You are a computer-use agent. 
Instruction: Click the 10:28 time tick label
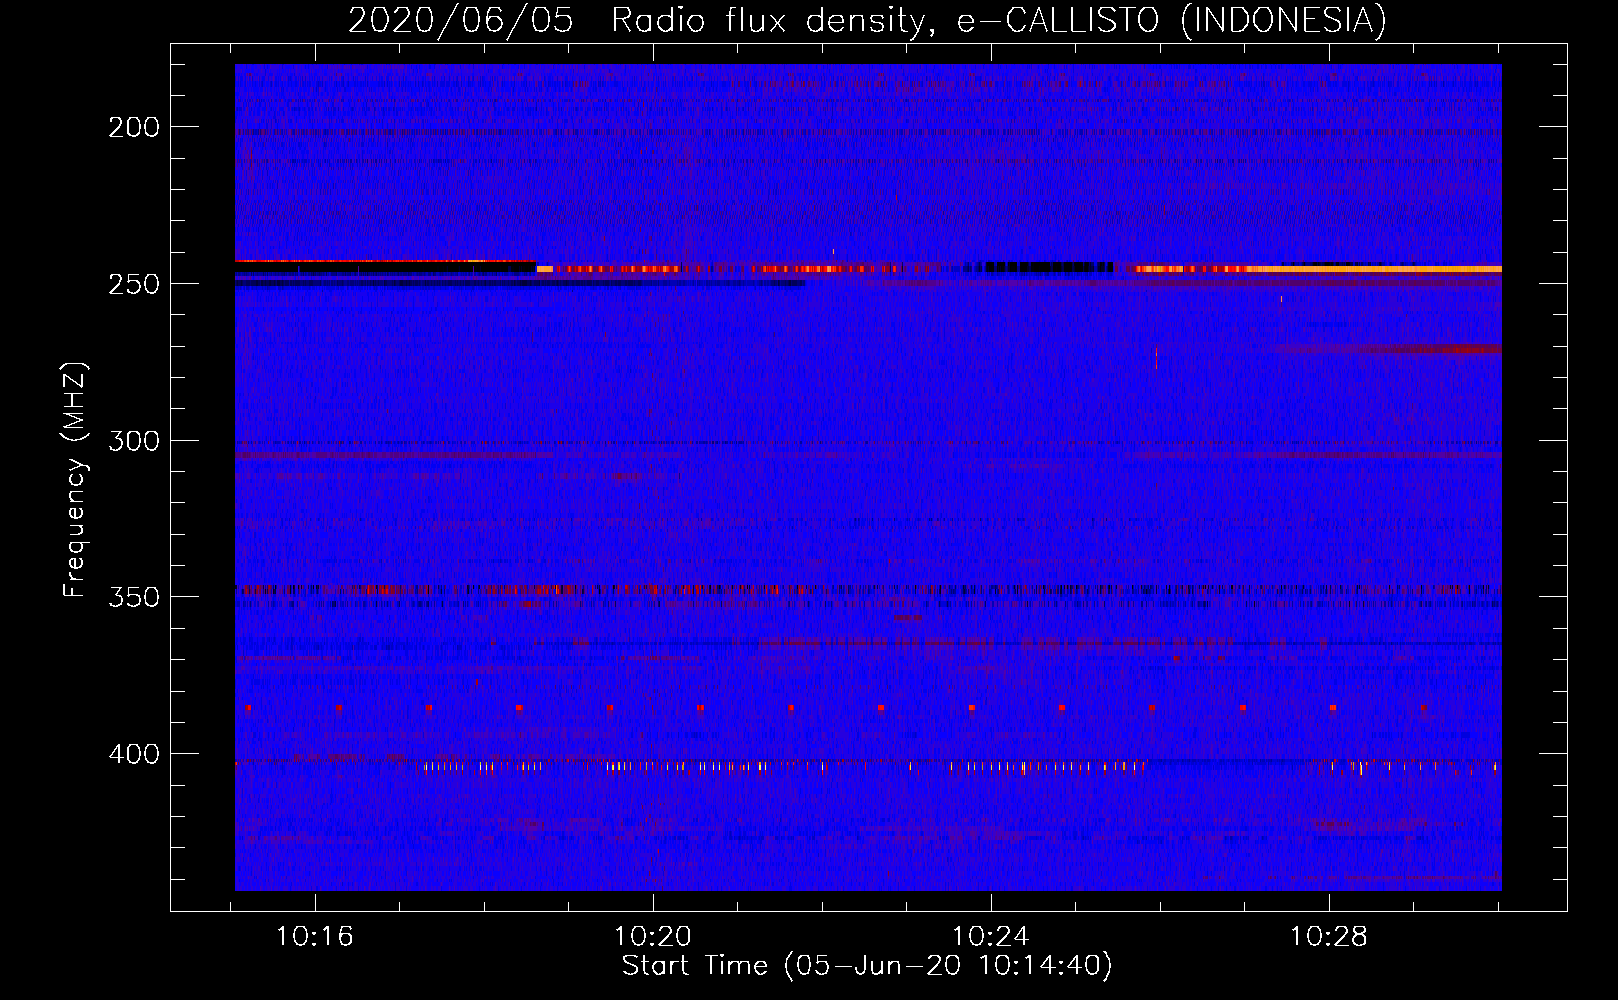pos(1329,937)
